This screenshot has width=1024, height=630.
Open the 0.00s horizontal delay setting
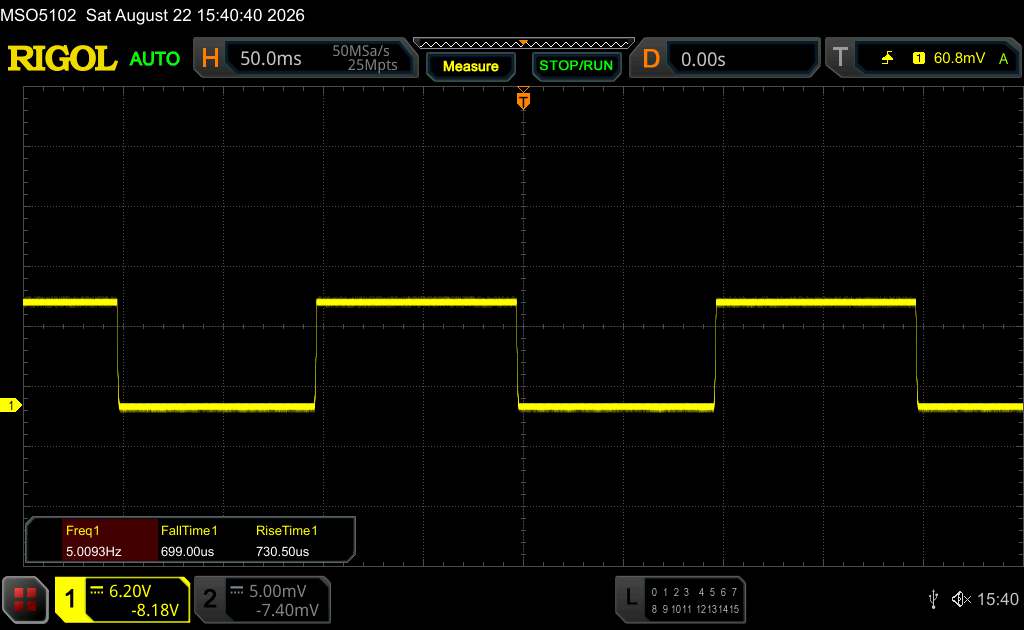pyautogui.click(x=703, y=59)
